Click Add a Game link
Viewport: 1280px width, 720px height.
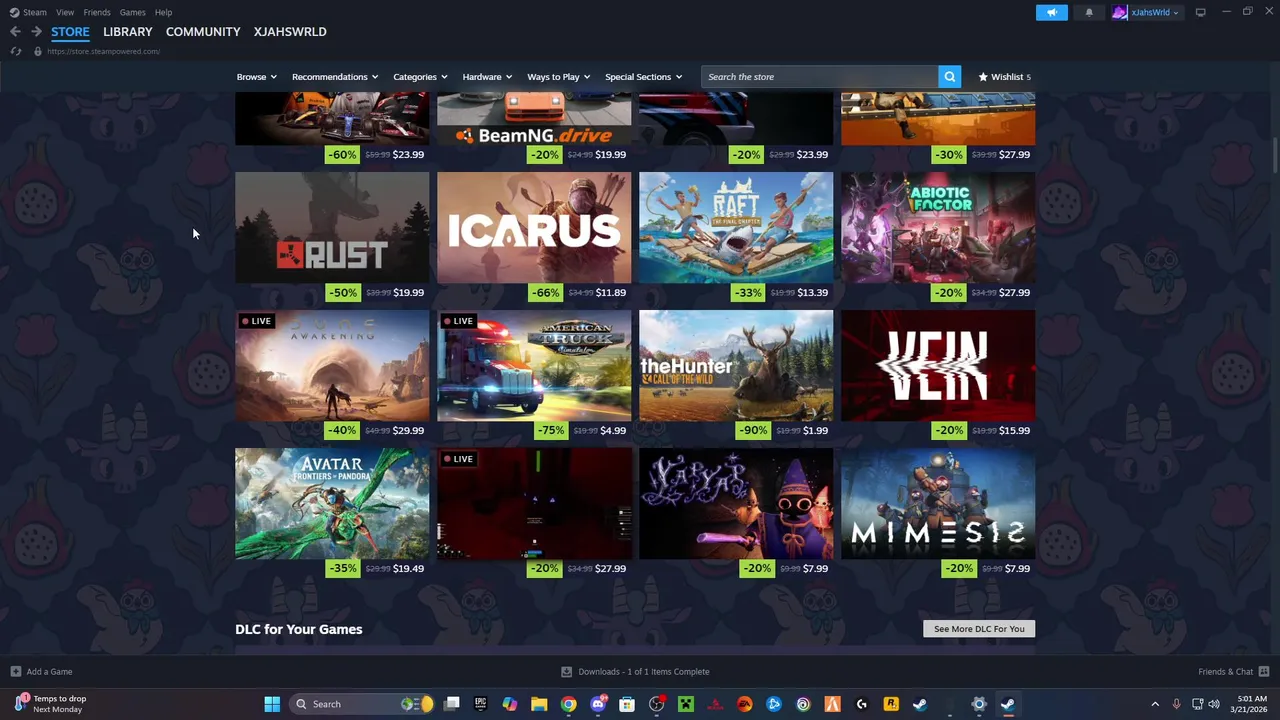(x=49, y=671)
